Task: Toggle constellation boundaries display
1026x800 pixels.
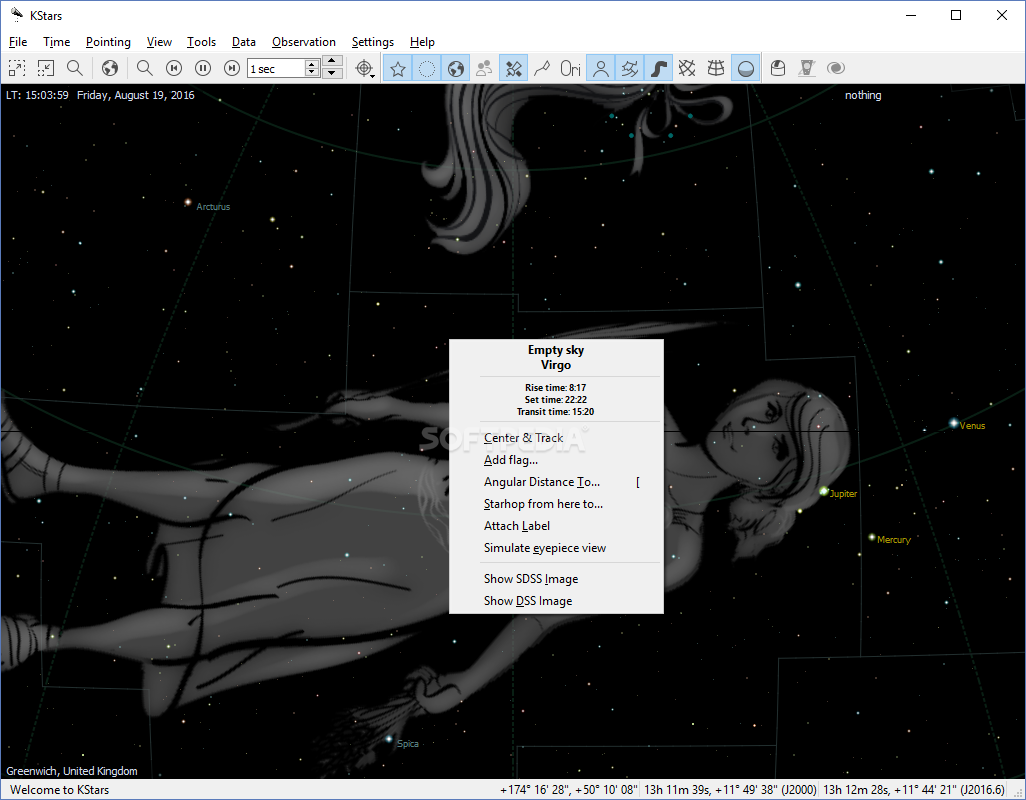Action: pos(629,68)
